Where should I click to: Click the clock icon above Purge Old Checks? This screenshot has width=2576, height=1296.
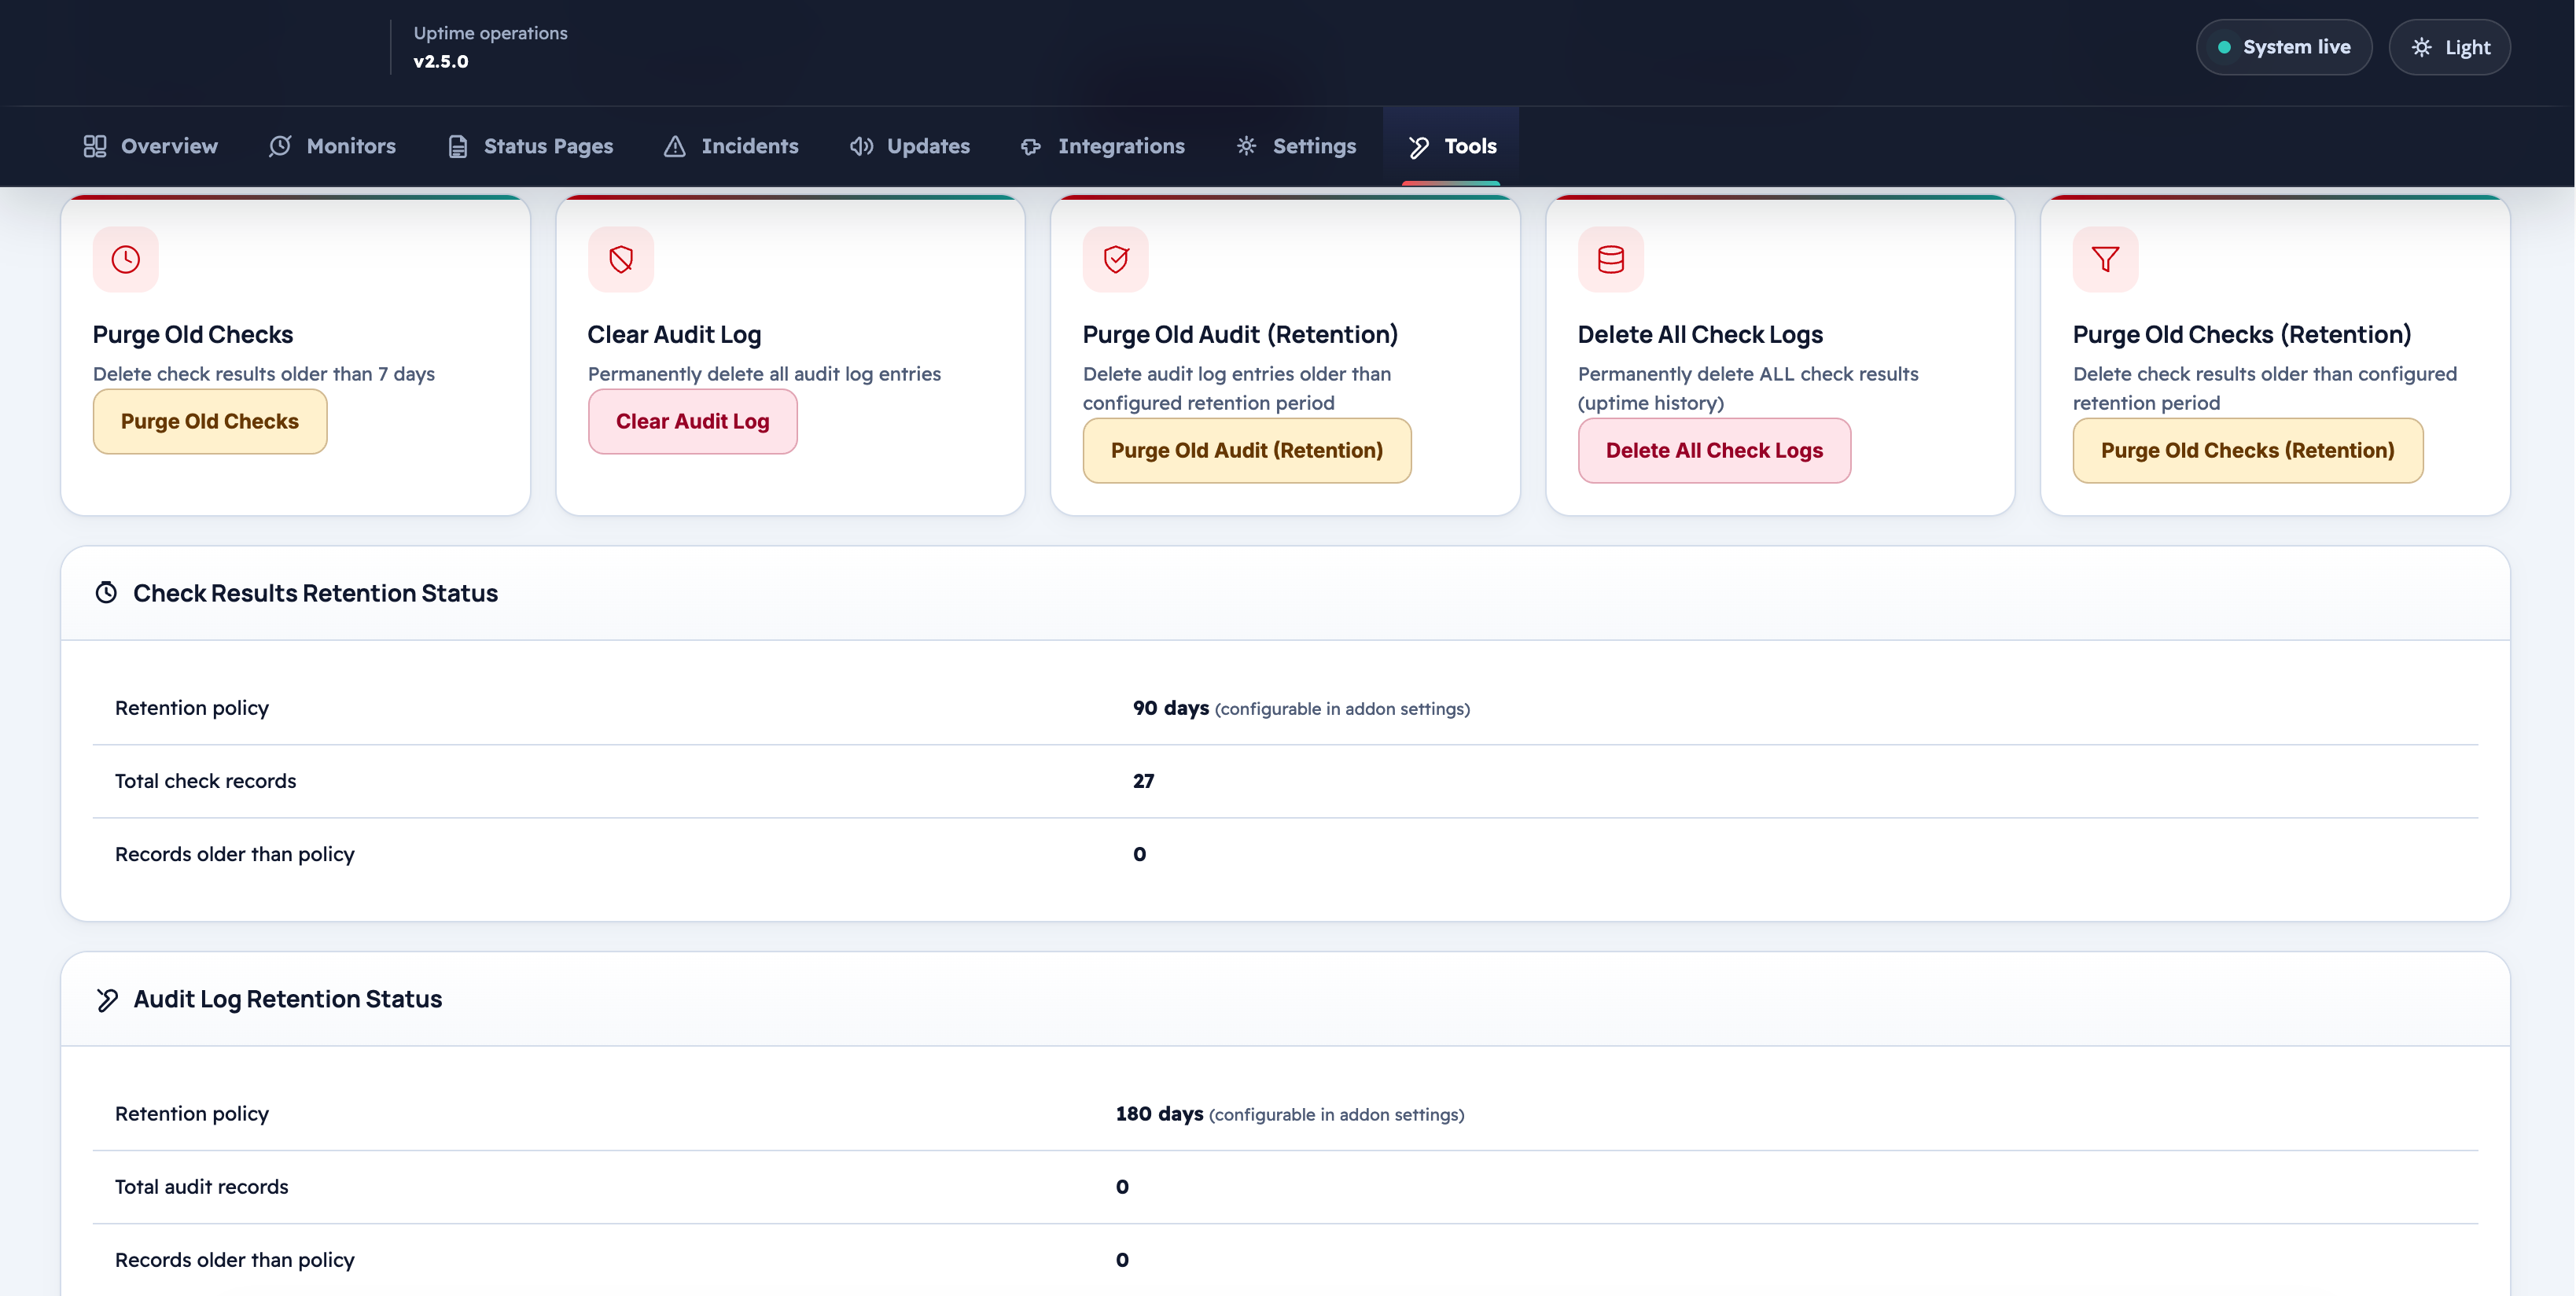[125, 260]
